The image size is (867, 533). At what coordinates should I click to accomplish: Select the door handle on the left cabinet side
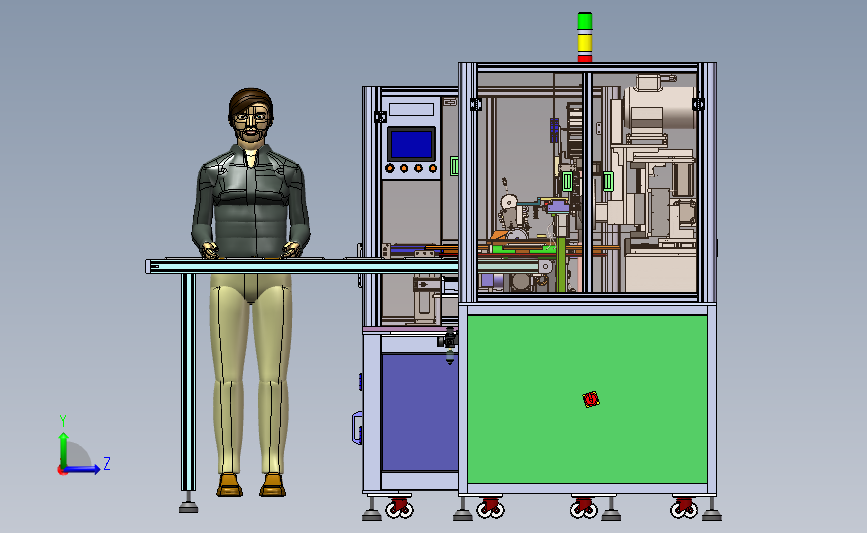tap(357, 428)
